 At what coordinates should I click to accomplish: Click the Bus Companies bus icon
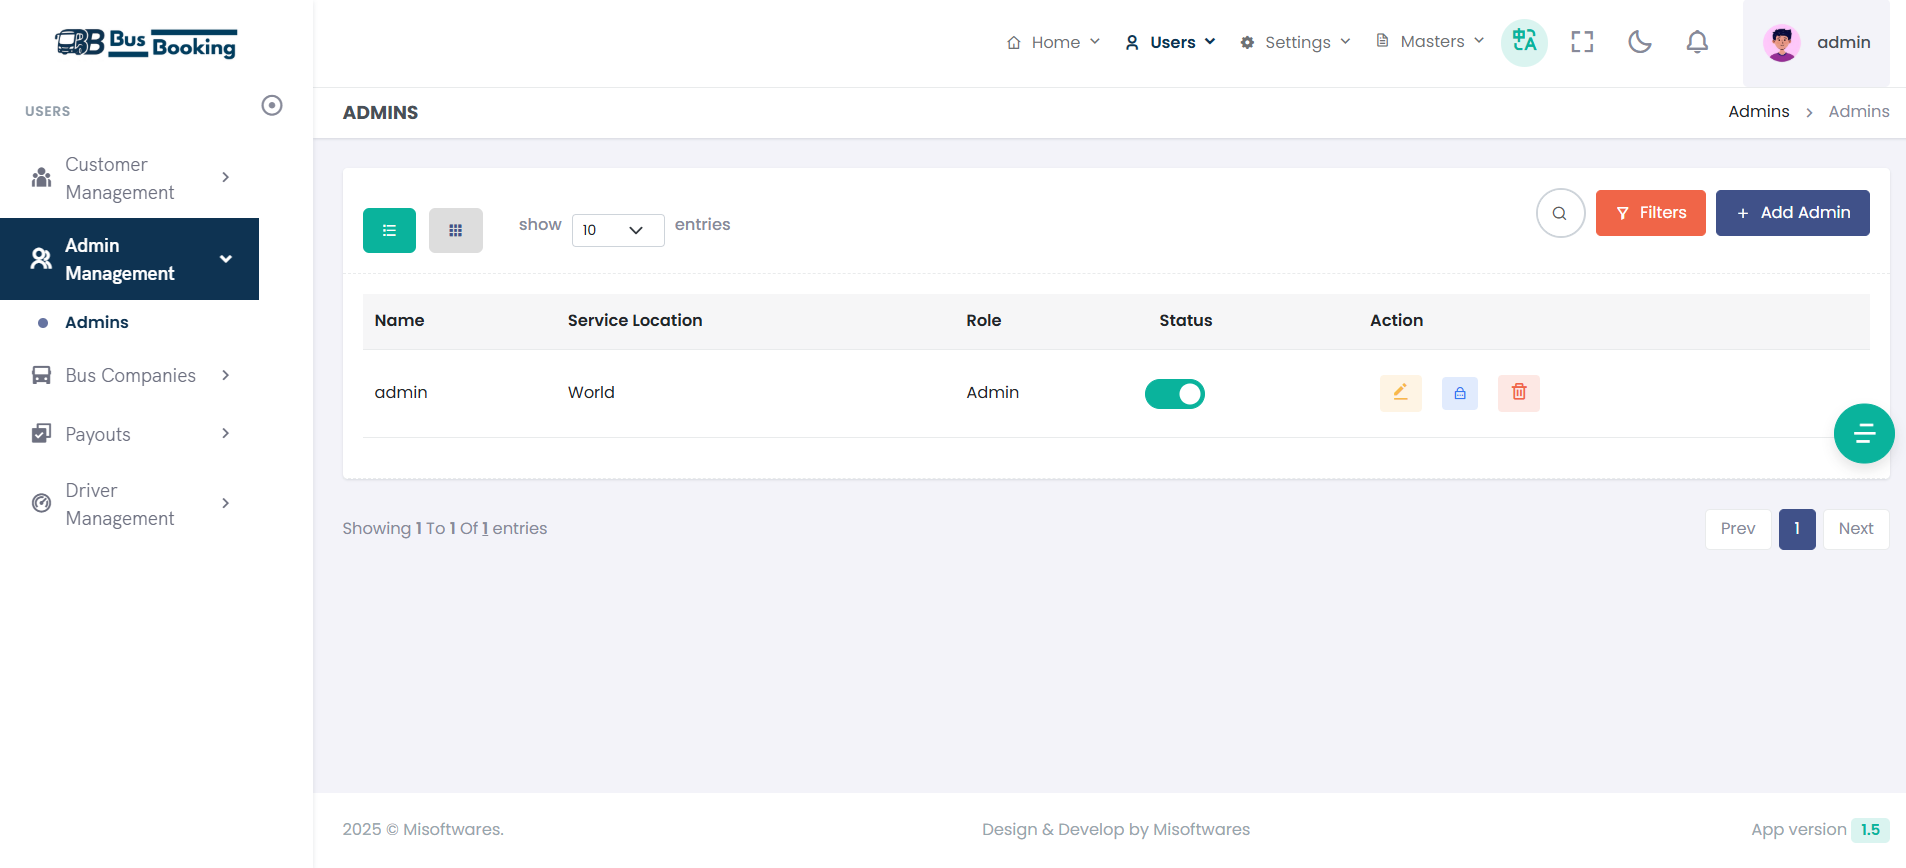pos(41,375)
